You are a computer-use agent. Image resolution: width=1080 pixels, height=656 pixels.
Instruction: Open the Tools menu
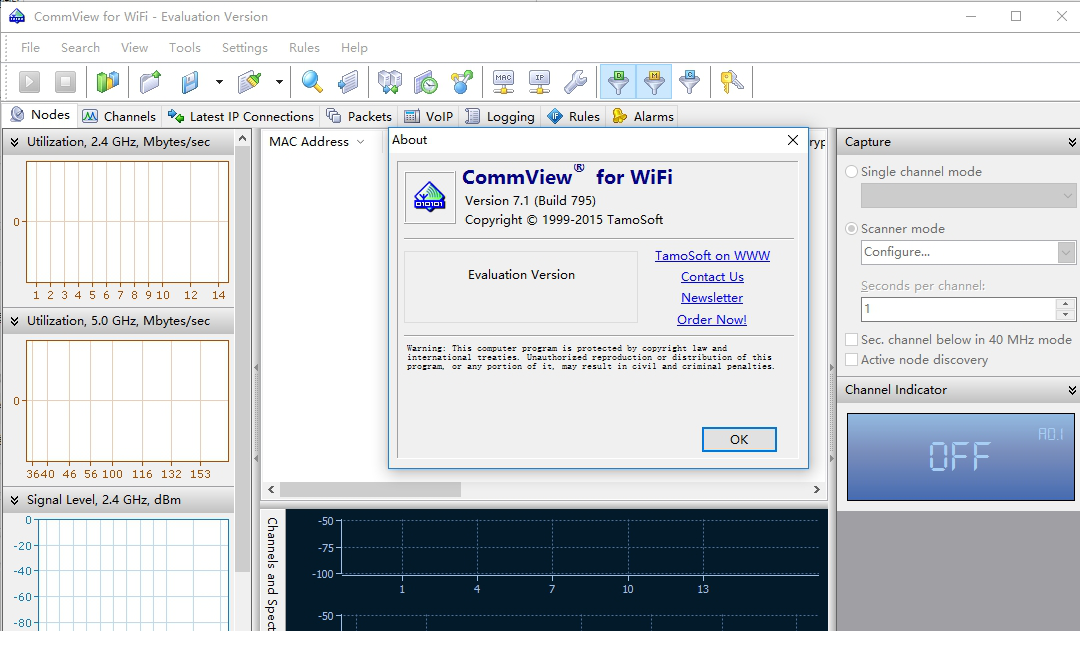(x=185, y=48)
